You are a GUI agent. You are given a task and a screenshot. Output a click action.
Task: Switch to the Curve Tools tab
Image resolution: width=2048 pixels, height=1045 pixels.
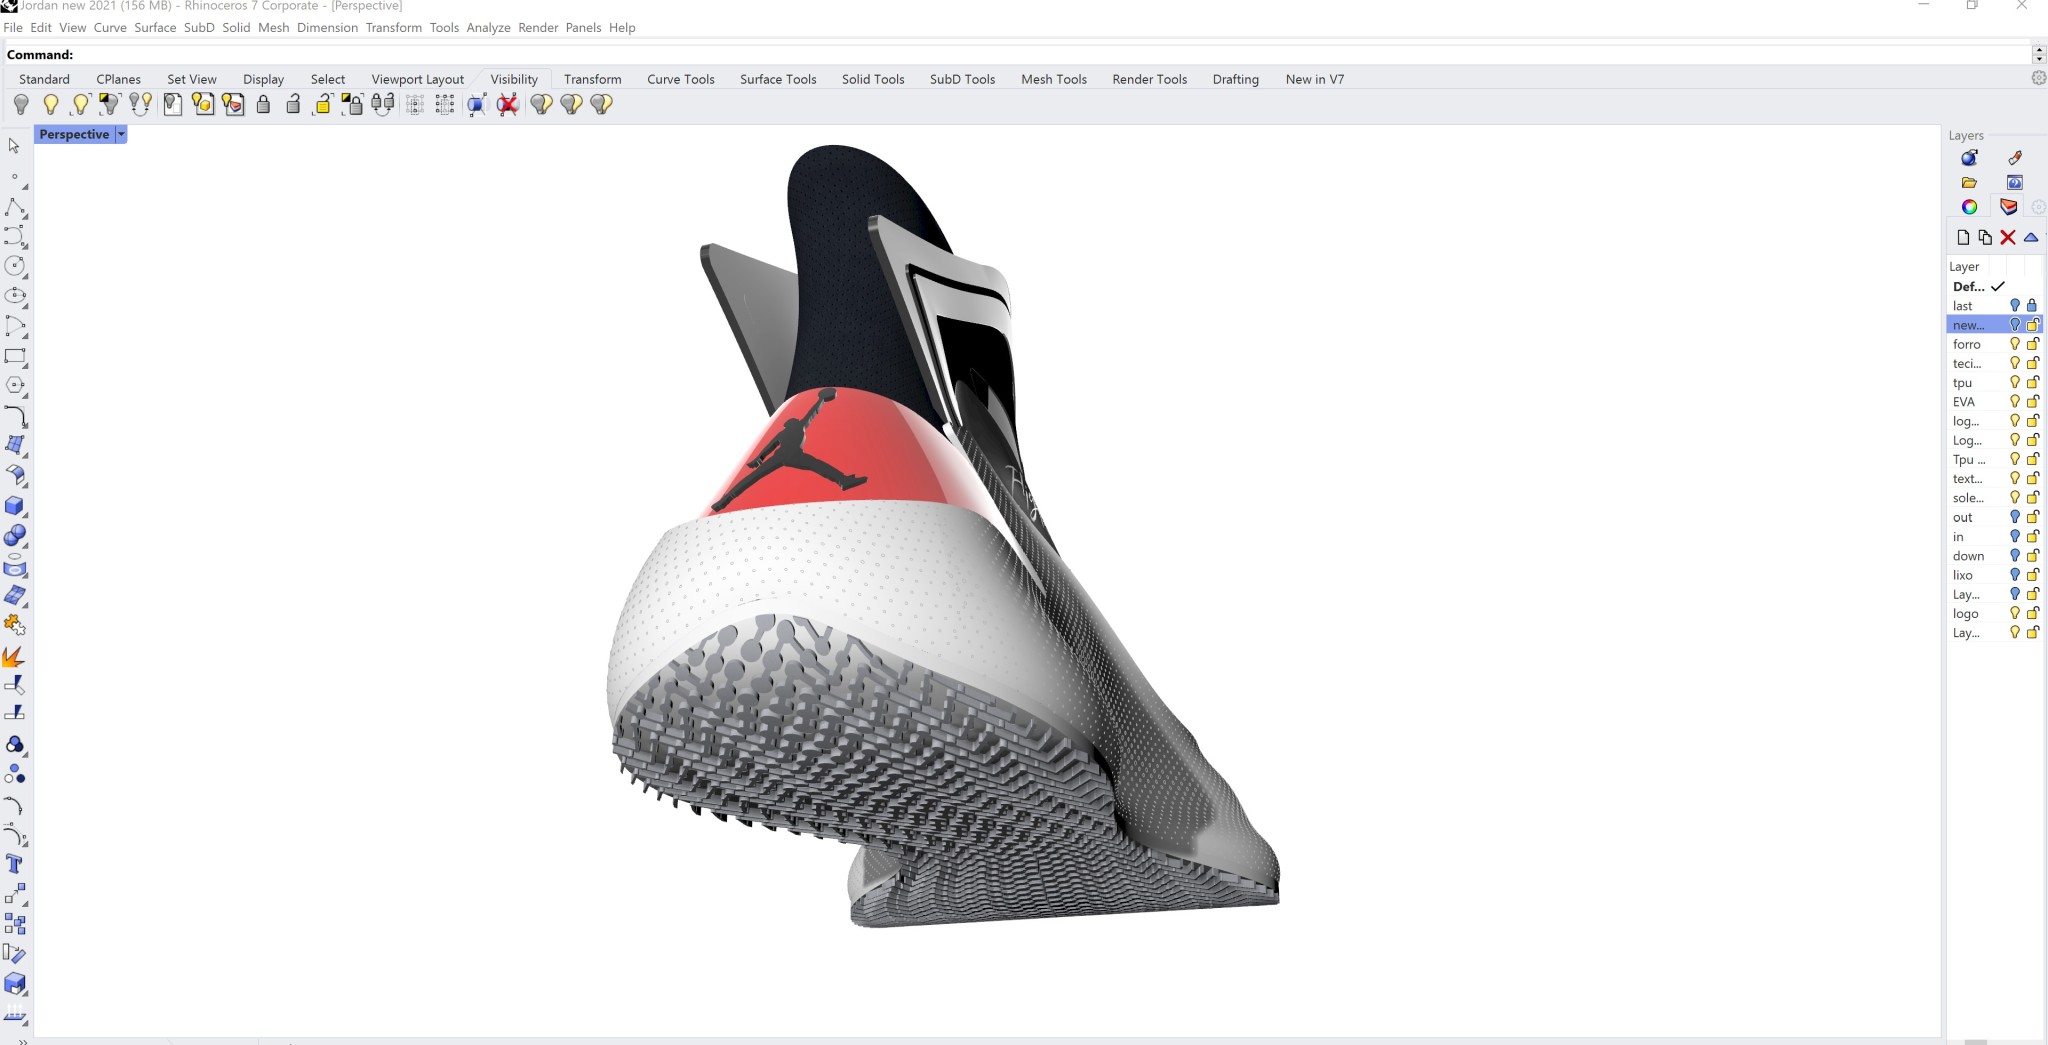(x=681, y=79)
